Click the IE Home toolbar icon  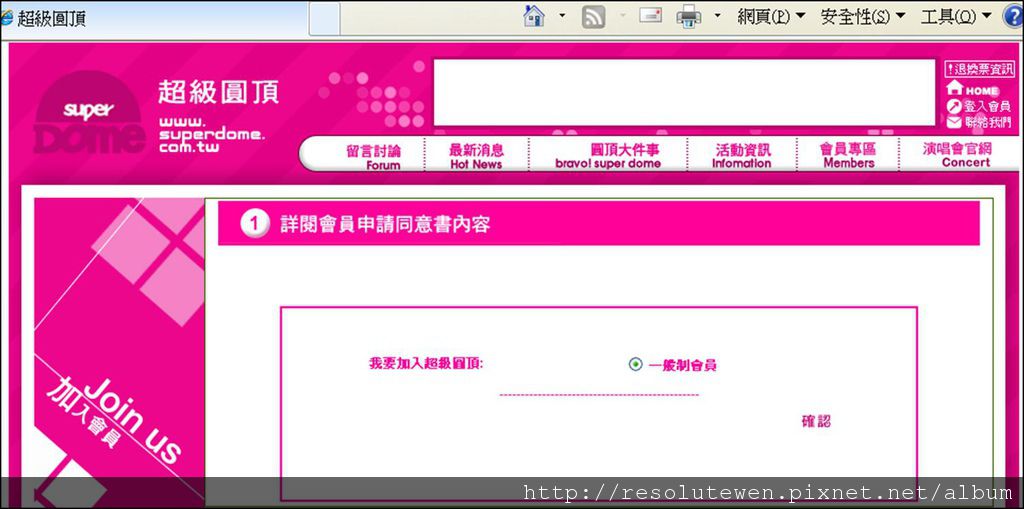click(x=534, y=16)
